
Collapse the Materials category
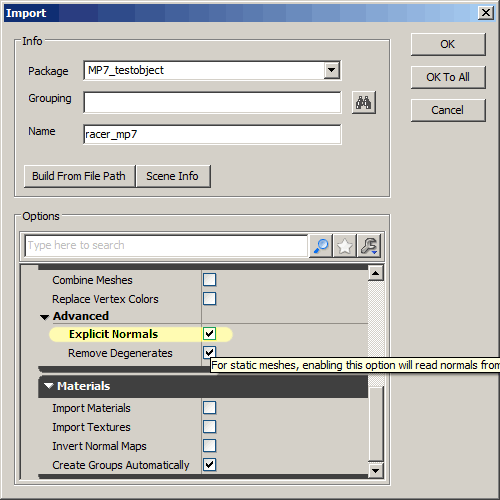click(x=49, y=386)
